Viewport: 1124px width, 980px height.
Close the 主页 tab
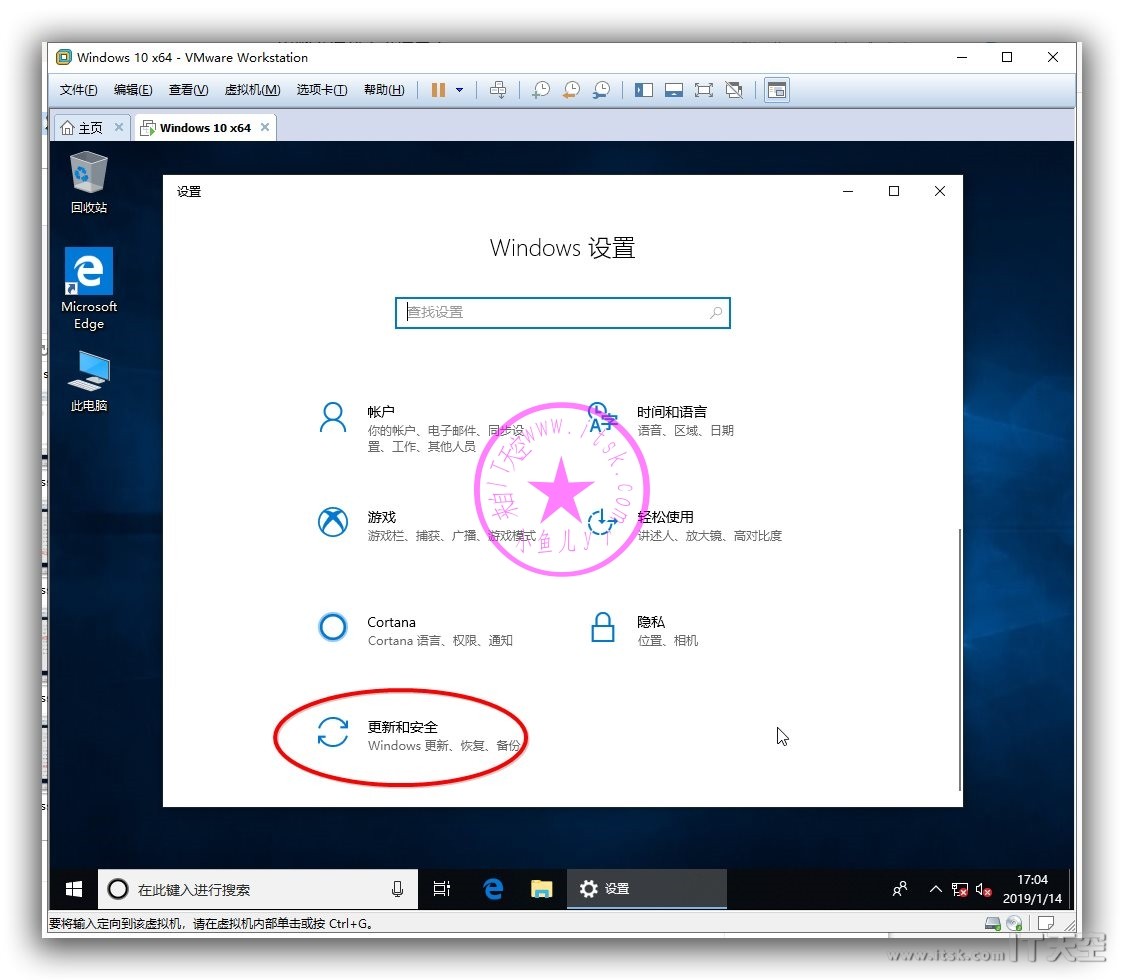coord(119,127)
